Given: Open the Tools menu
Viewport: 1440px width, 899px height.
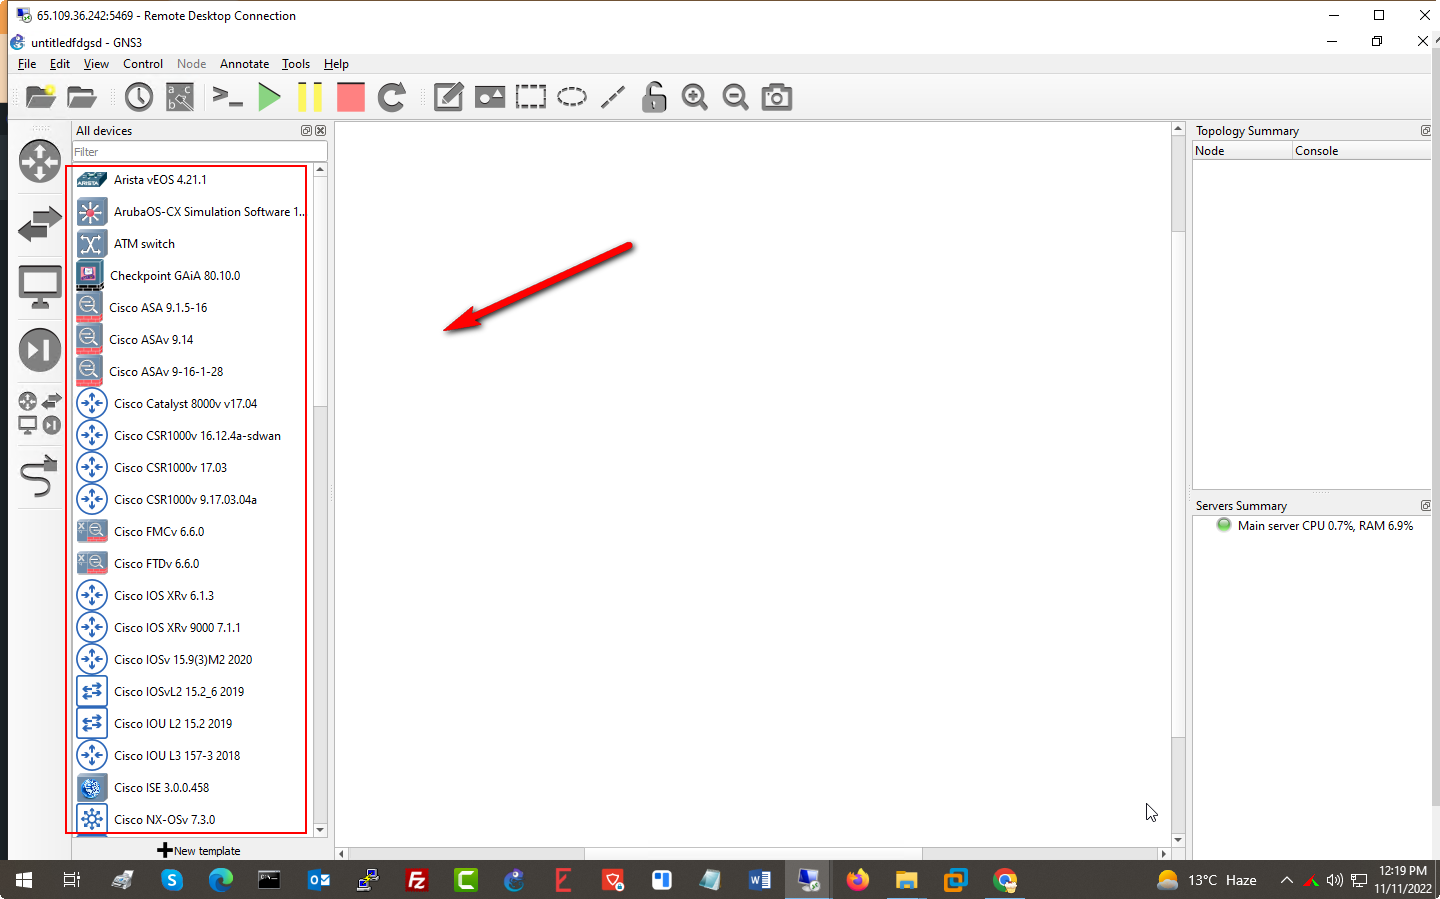Looking at the screenshot, I should click(x=295, y=64).
